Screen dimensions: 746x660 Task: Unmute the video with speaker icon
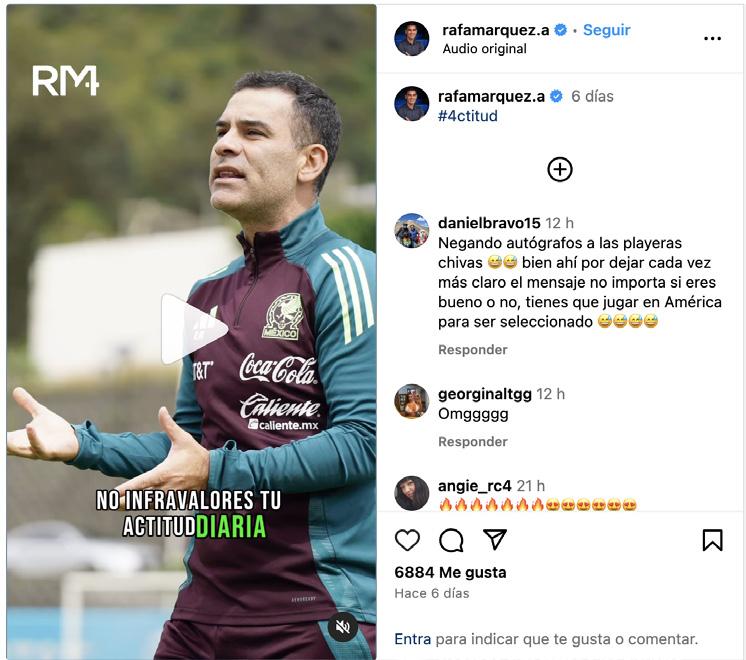[343, 627]
